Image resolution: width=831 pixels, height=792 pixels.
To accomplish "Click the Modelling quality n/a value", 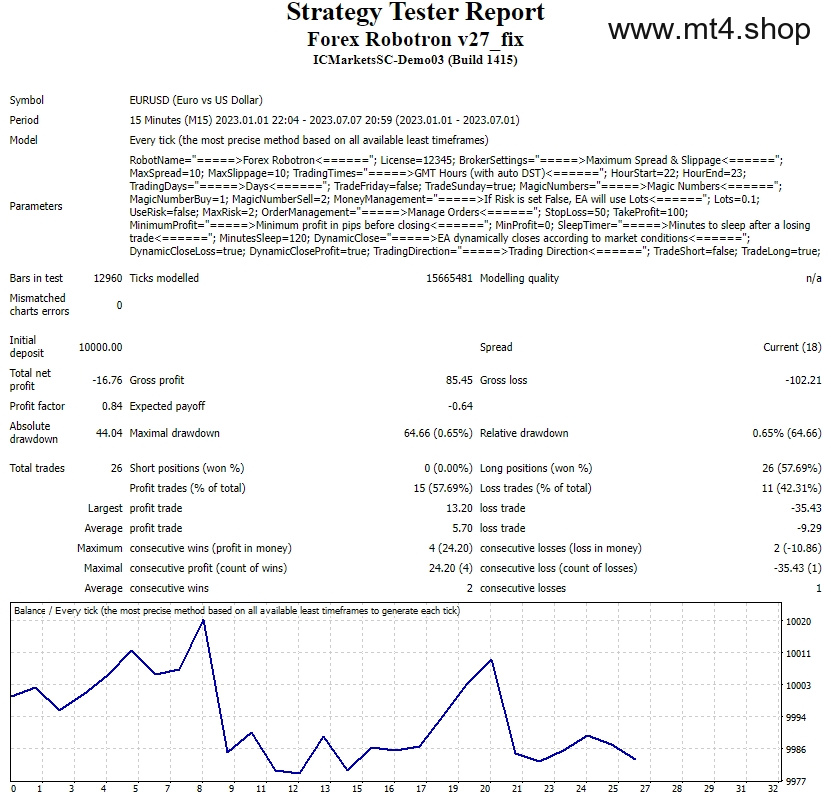I will 814,278.
